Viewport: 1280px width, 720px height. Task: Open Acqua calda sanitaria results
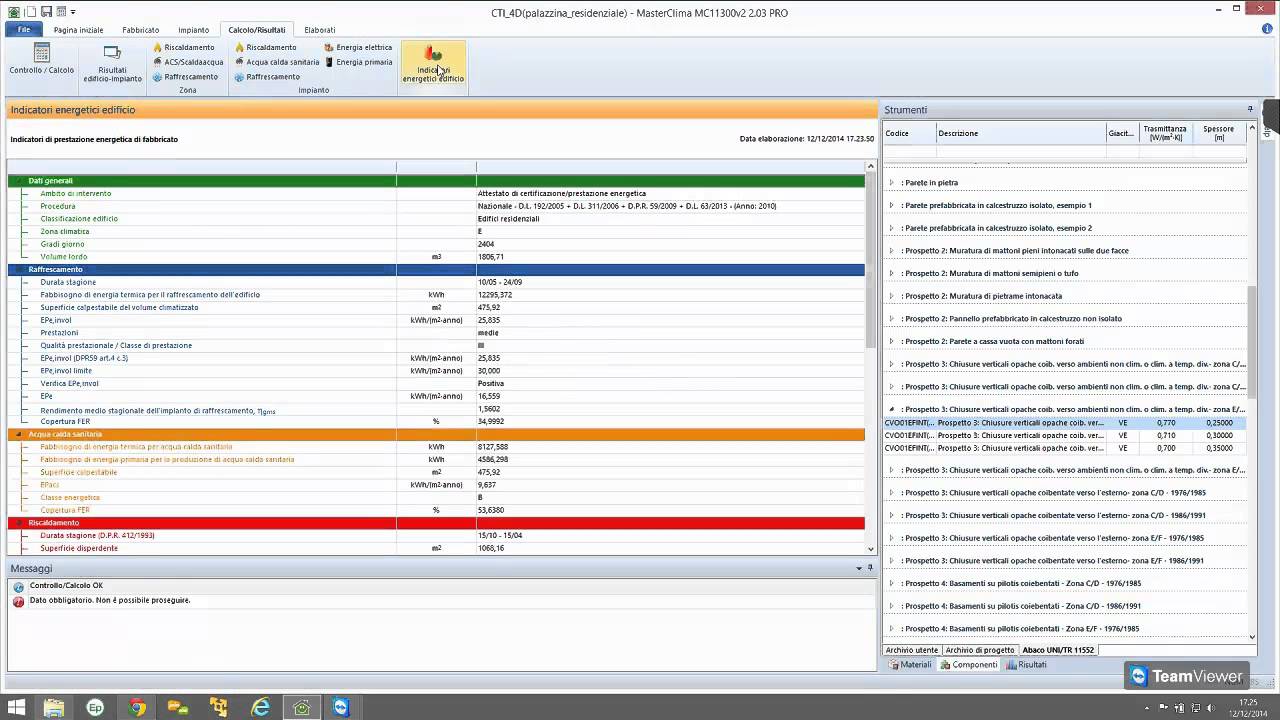pos(277,62)
